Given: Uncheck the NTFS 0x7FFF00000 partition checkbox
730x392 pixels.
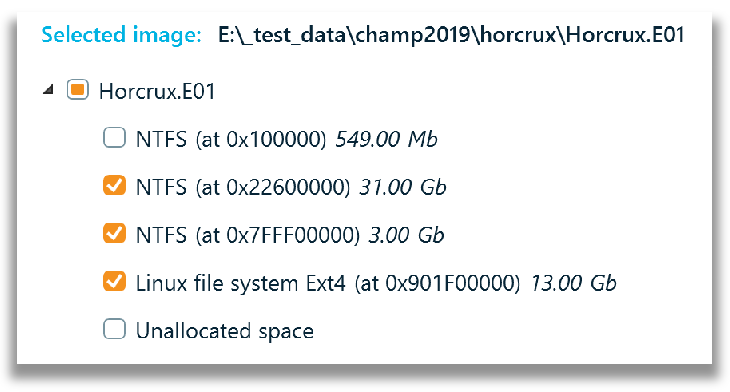Looking at the screenshot, I should tap(114, 233).
